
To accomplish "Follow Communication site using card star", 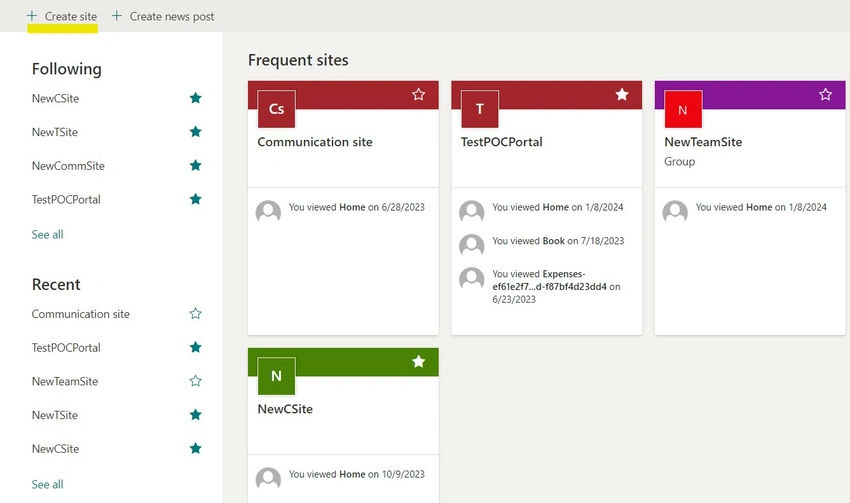I will tap(418, 94).
